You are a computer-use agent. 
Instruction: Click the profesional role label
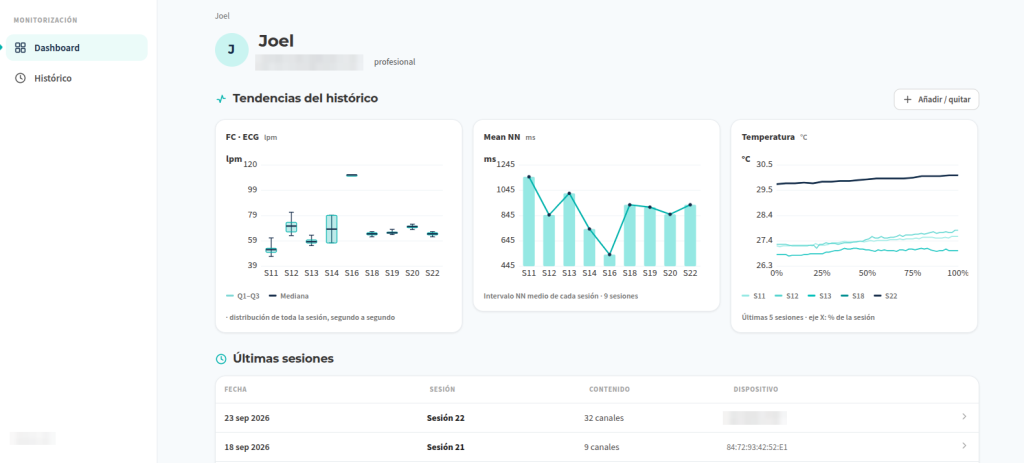[x=394, y=62]
